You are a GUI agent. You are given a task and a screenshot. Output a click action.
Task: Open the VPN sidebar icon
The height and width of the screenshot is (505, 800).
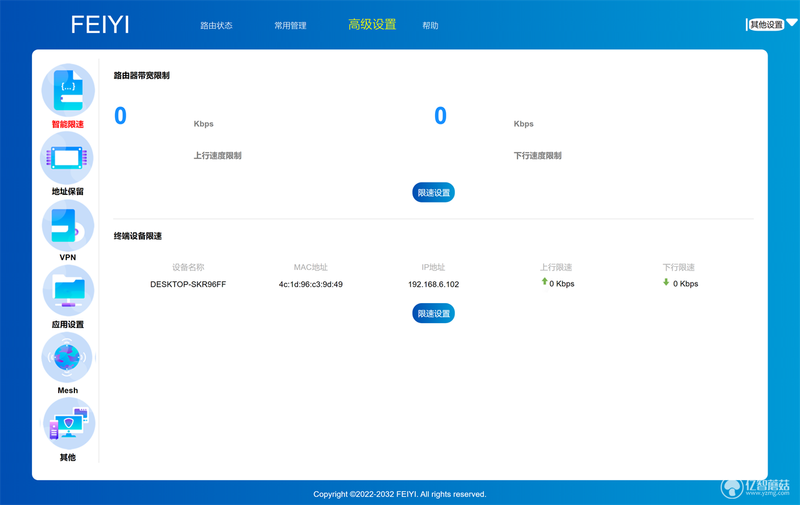point(68,225)
